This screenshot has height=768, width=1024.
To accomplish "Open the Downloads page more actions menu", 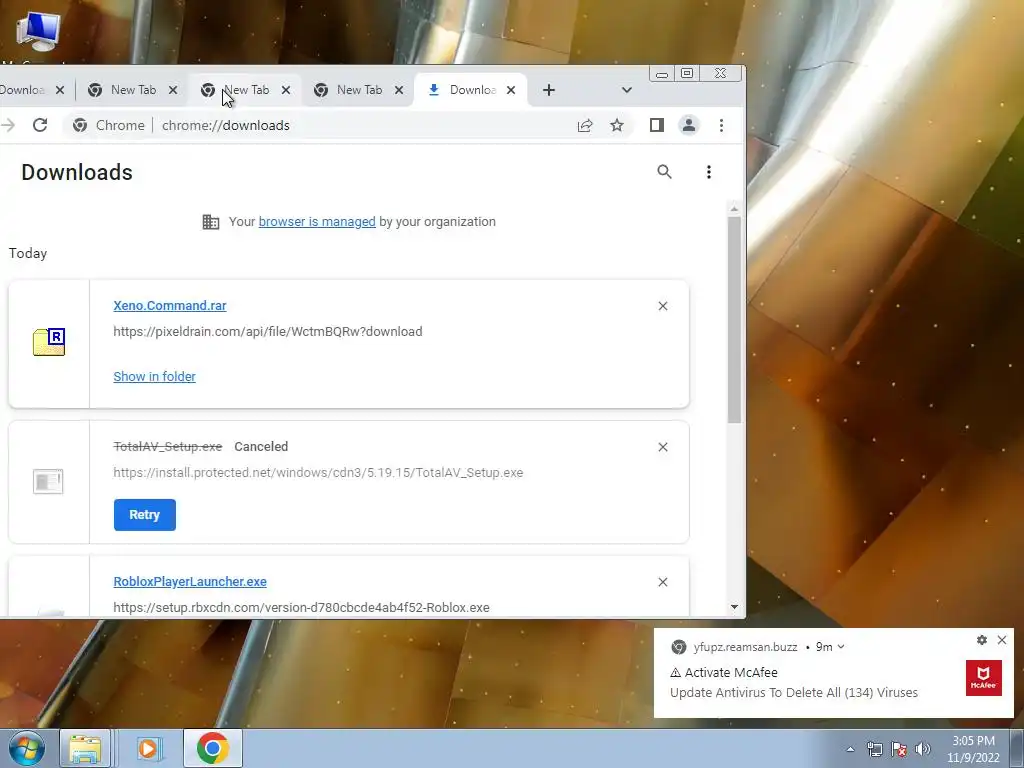I will click(709, 172).
